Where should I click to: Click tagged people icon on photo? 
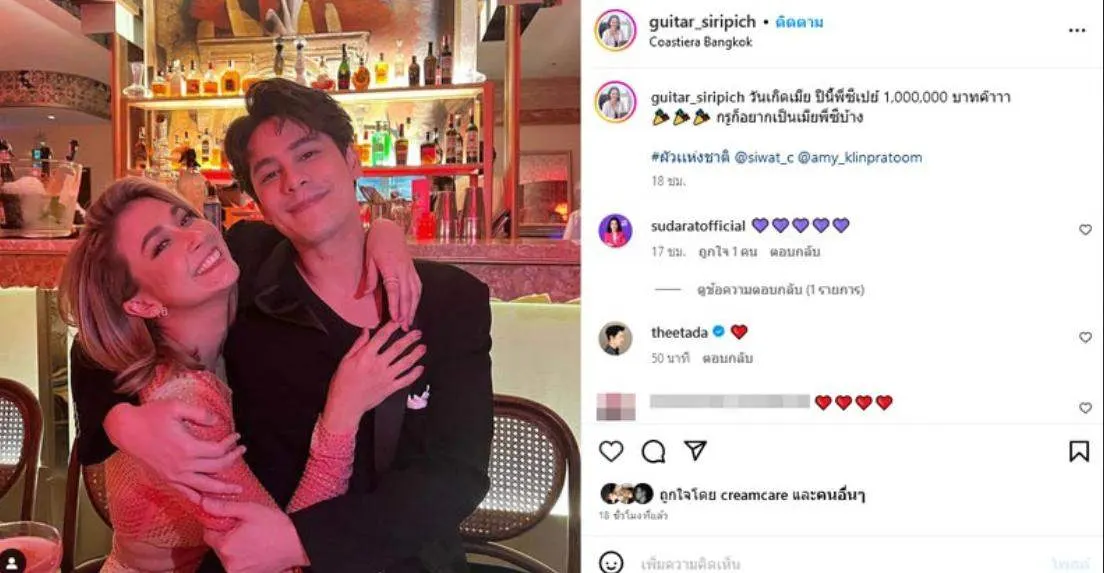[13, 562]
